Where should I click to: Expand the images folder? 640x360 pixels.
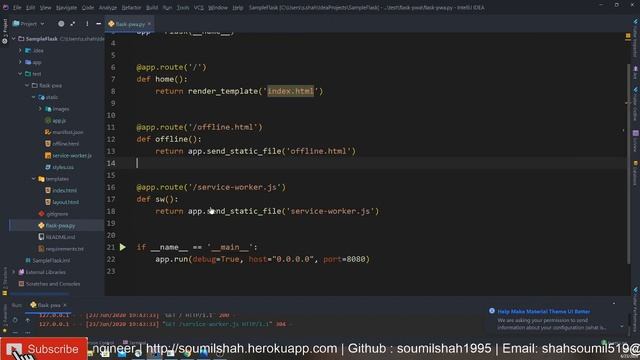click(x=40, y=109)
